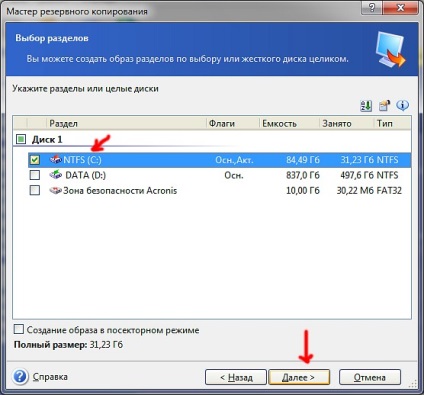Image resolution: width=424 pixels, height=395 pixels.
Task: Open the Справка help link
Action: (50, 377)
